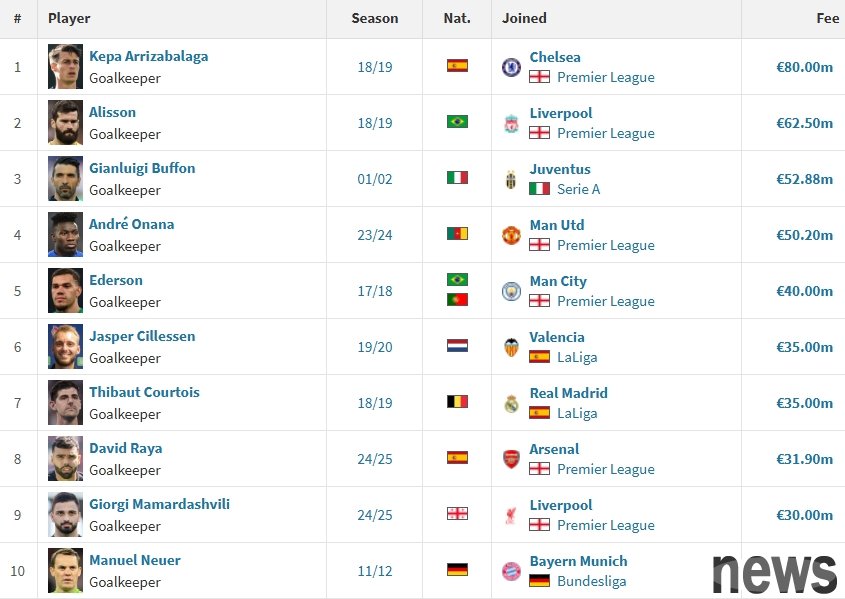The width and height of the screenshot is (845, 599).
Task: Click the Real Madrid crest icon
Action: click(511, 403)
